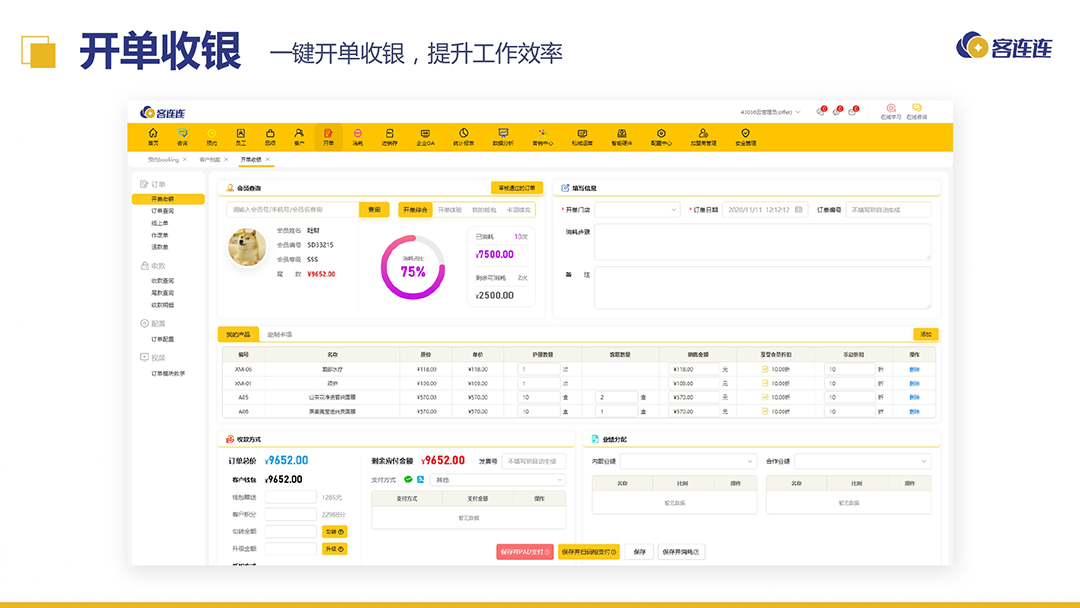Select the 智能硬件 icon

(621, 137)
